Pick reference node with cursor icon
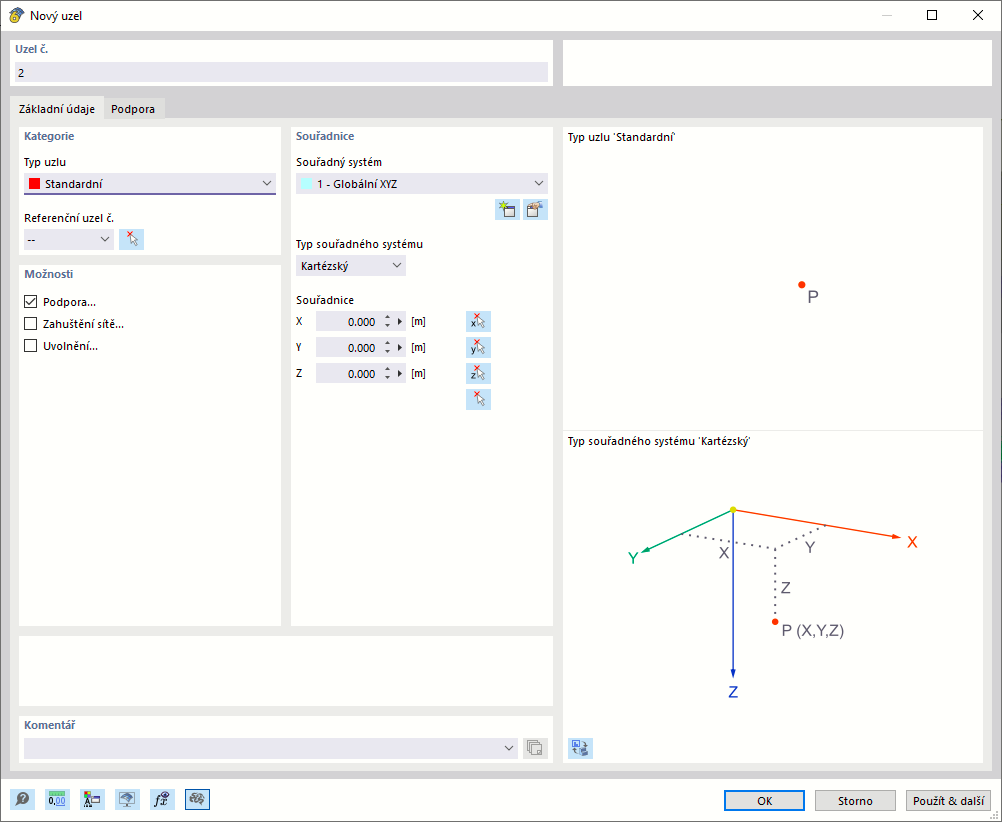1002x822 pixels. [x=132, y=239]
